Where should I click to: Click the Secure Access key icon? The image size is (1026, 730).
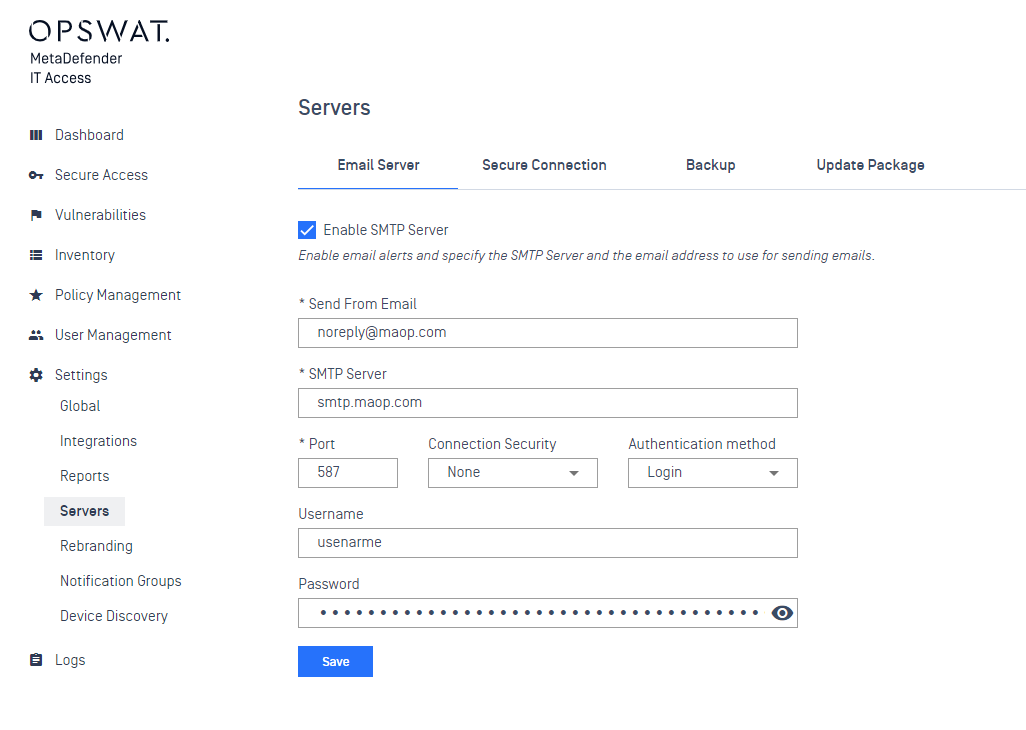[36, 175]
